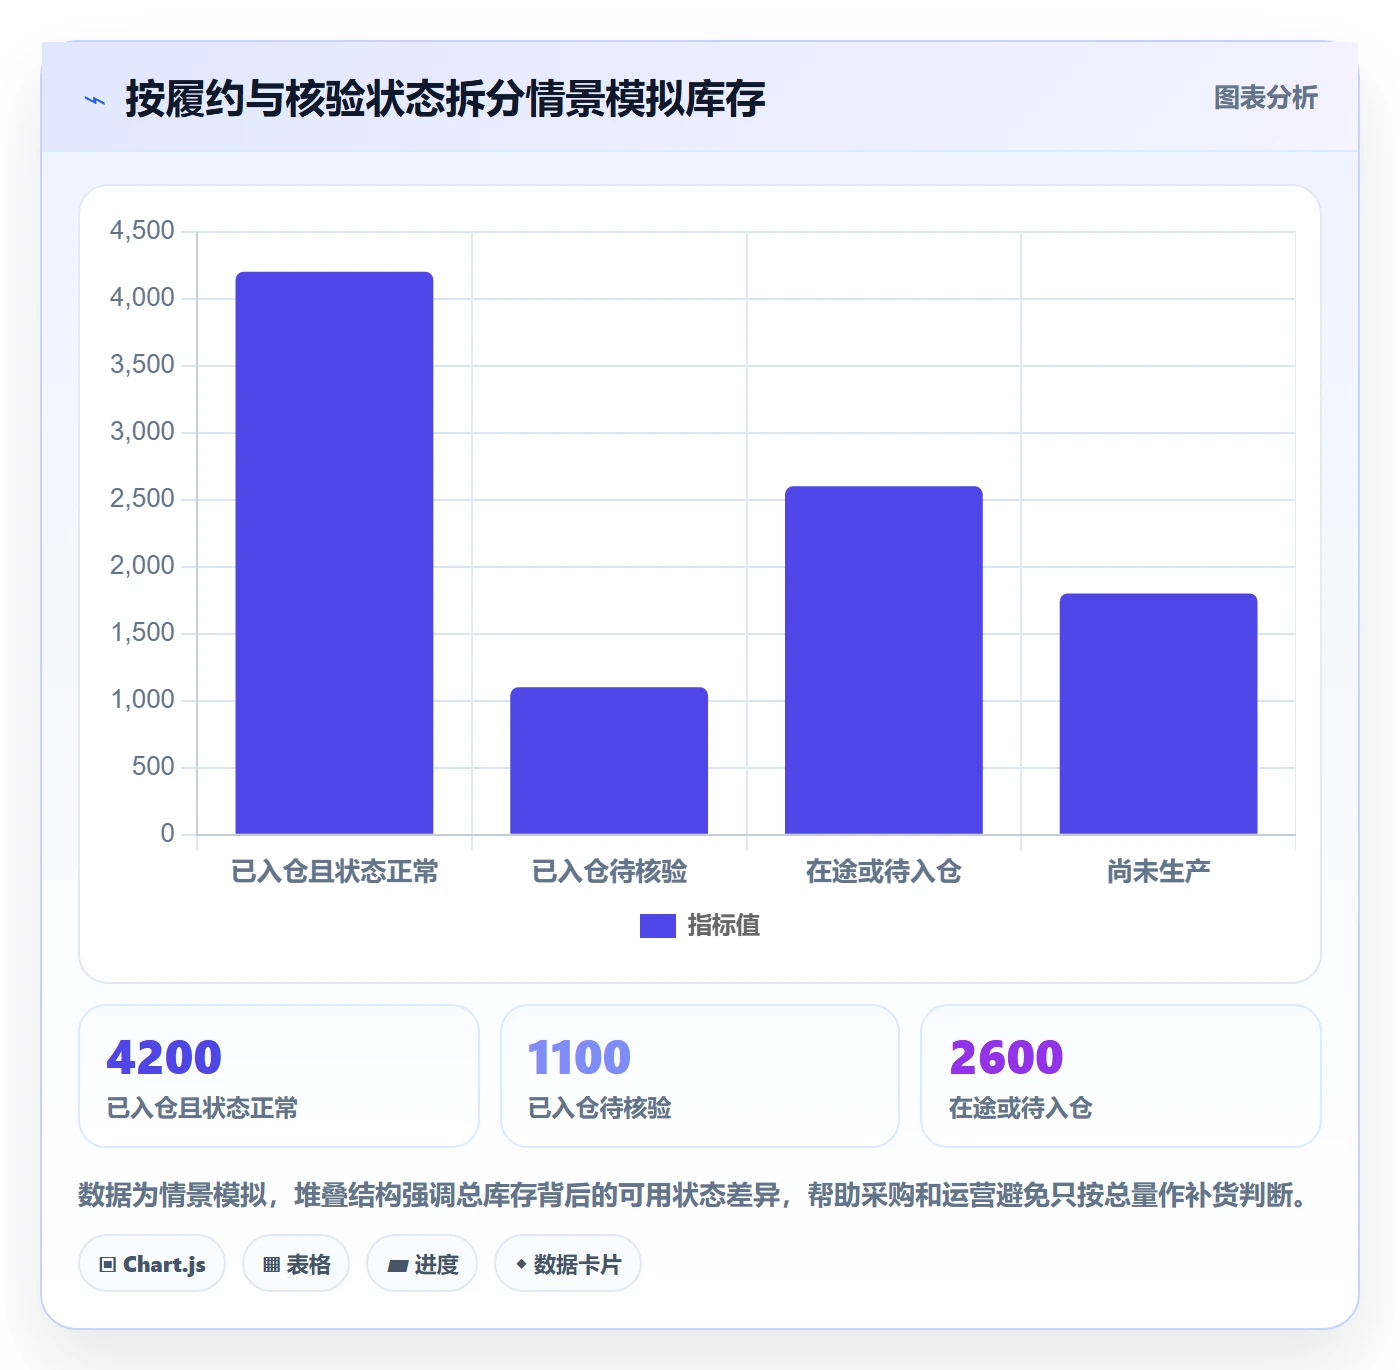Viewport: 1400px width, 1370px height.
Task: Click the Chart.js tag chip
Action: point(152,1264)
